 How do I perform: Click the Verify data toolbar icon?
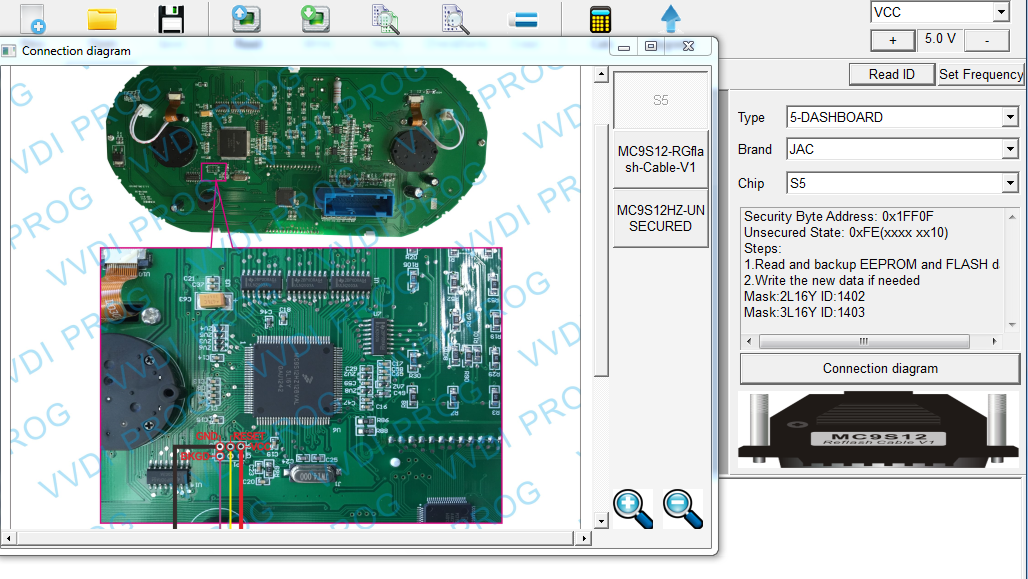[x=386, y=19]
